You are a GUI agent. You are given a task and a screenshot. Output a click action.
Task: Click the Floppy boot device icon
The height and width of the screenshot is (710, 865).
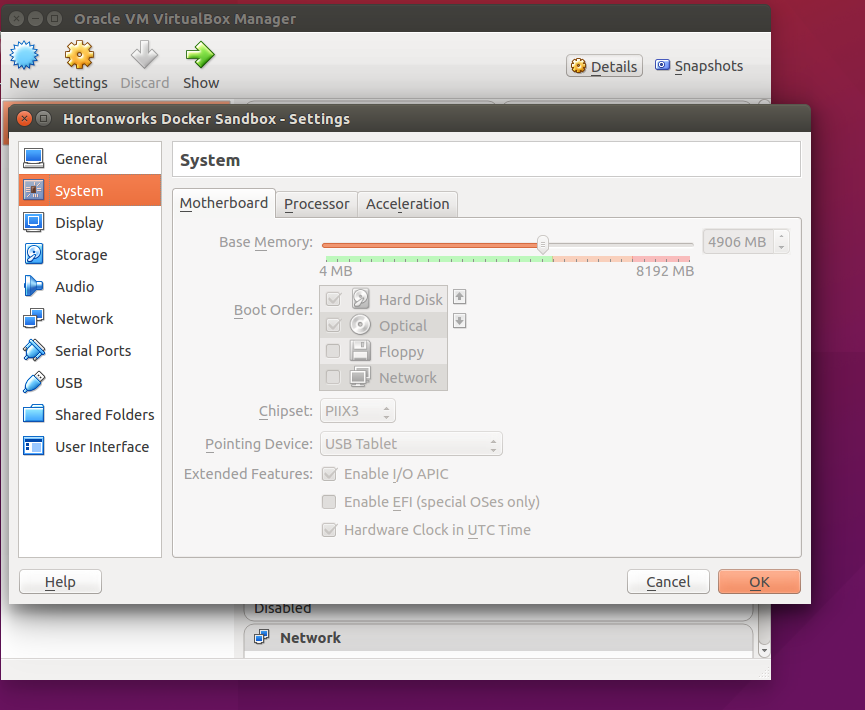pyautogui.click(x=360, y=350)
